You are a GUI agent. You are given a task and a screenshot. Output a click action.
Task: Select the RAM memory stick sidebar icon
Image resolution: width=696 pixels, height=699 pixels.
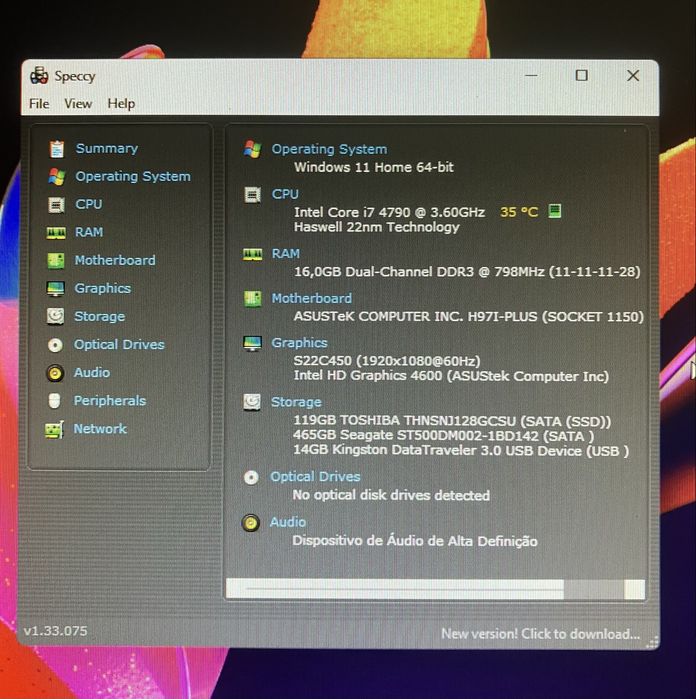[x=56, y=233]
